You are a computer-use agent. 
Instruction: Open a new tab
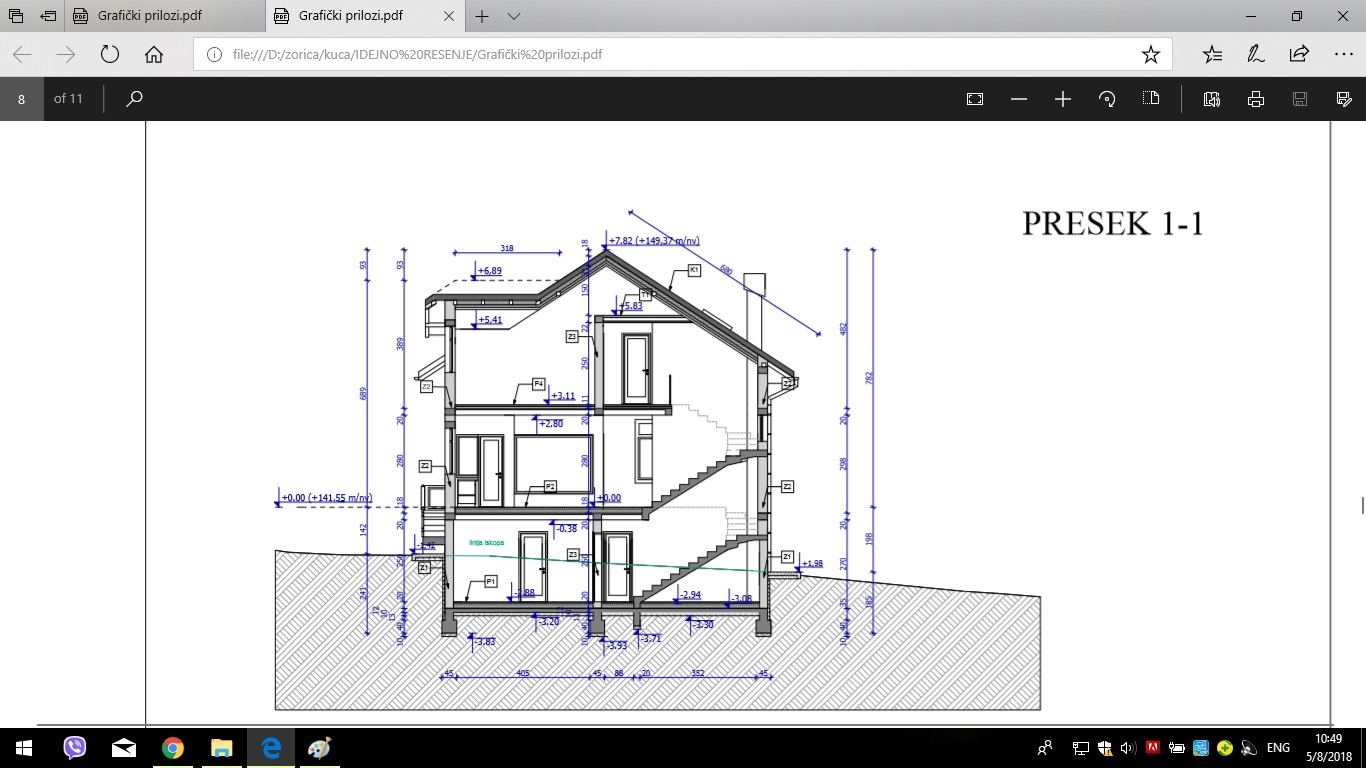(482, 16)
